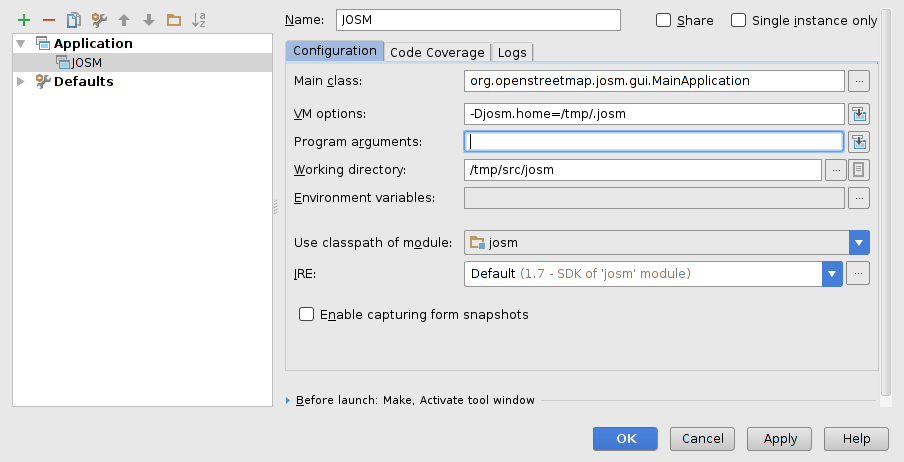Check the Single instance only box
The width and height of the screenshot is (904, 462).
pos(739,20)
